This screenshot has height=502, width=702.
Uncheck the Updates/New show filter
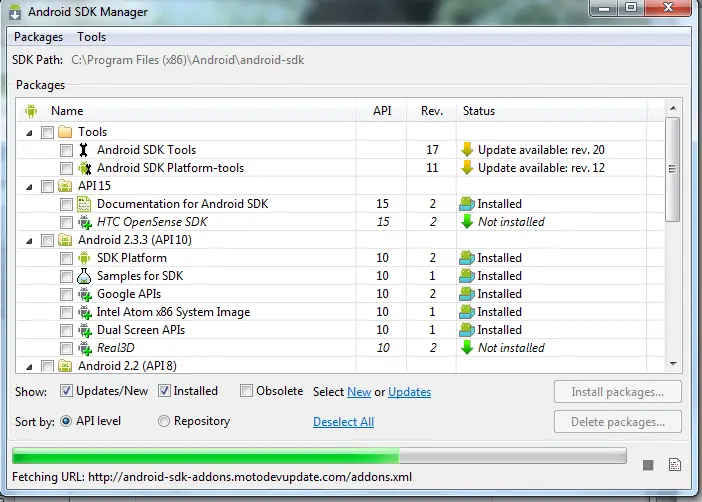tap(66, 391)
